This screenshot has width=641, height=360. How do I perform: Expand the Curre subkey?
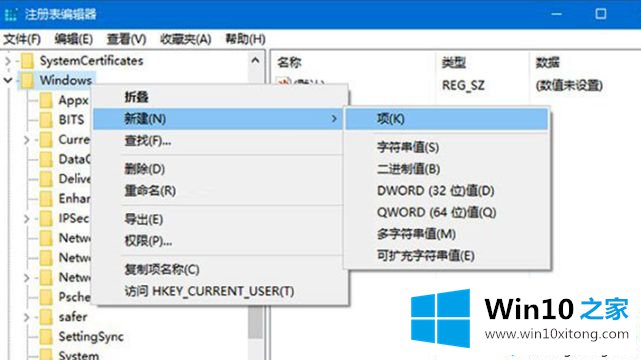(x=27, y=140)
